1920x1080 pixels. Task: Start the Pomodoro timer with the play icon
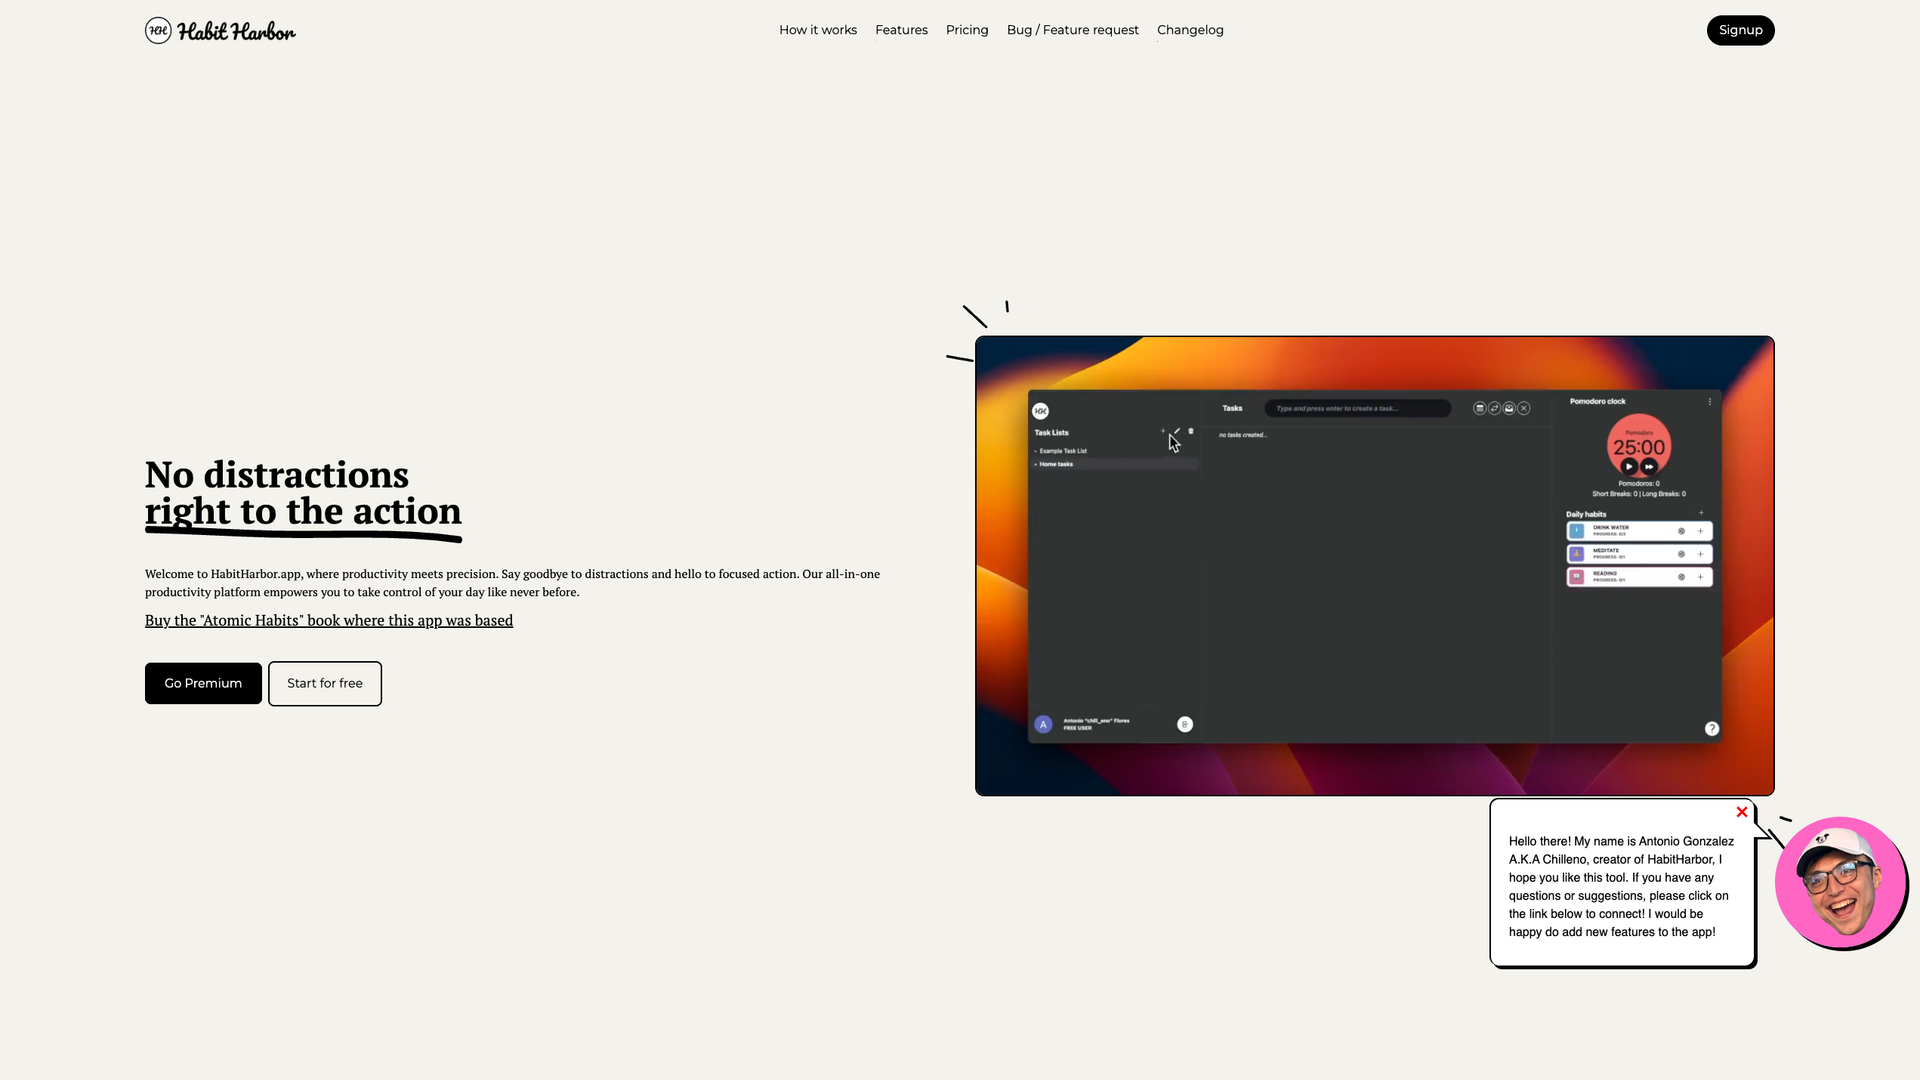tap(1629, 467)
